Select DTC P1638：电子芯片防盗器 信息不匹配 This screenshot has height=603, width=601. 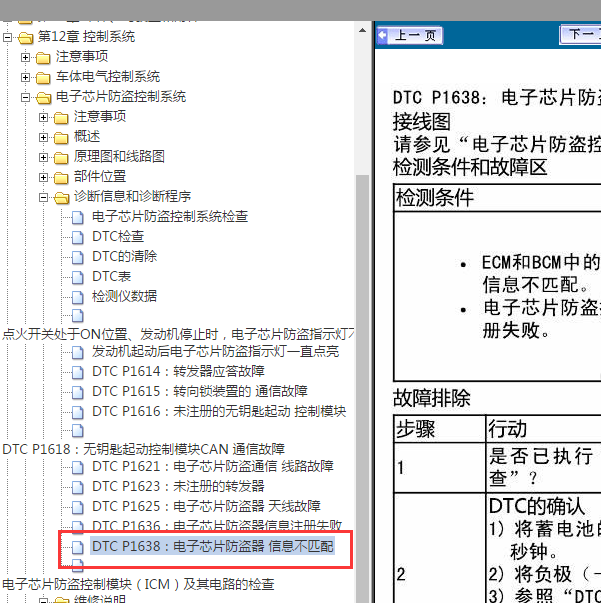pyautogui.click(x=213, y=546)
